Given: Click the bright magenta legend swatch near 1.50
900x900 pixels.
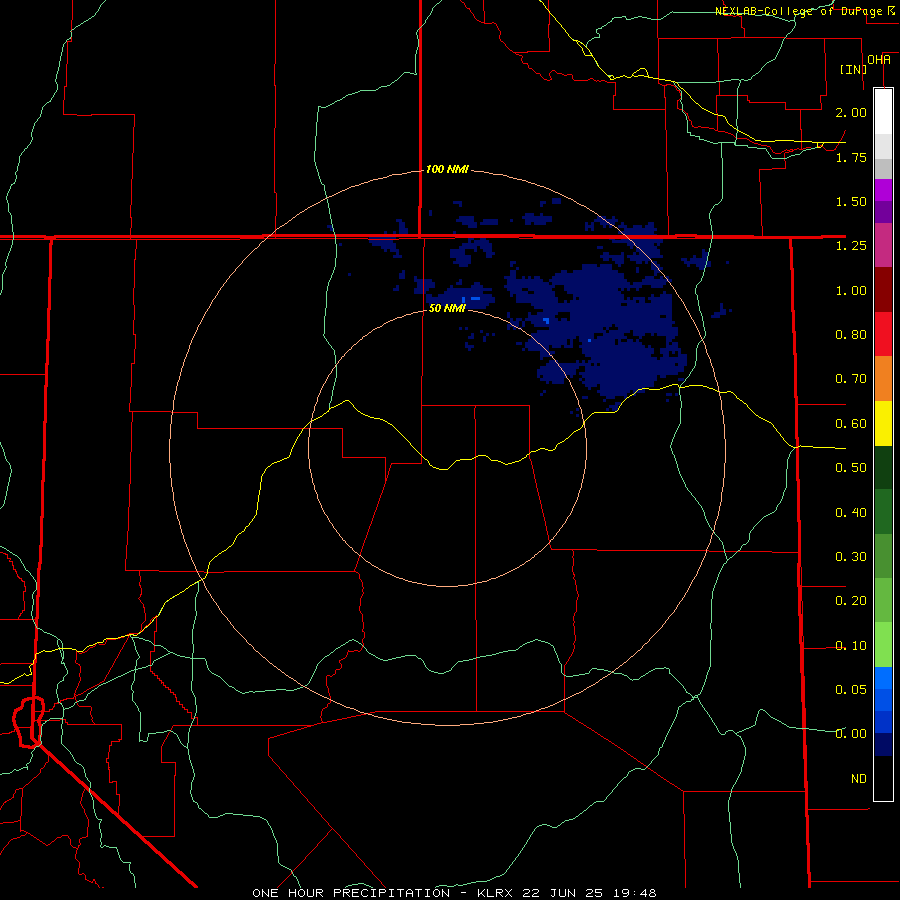Looking at the screenshot, I should 883,190.
